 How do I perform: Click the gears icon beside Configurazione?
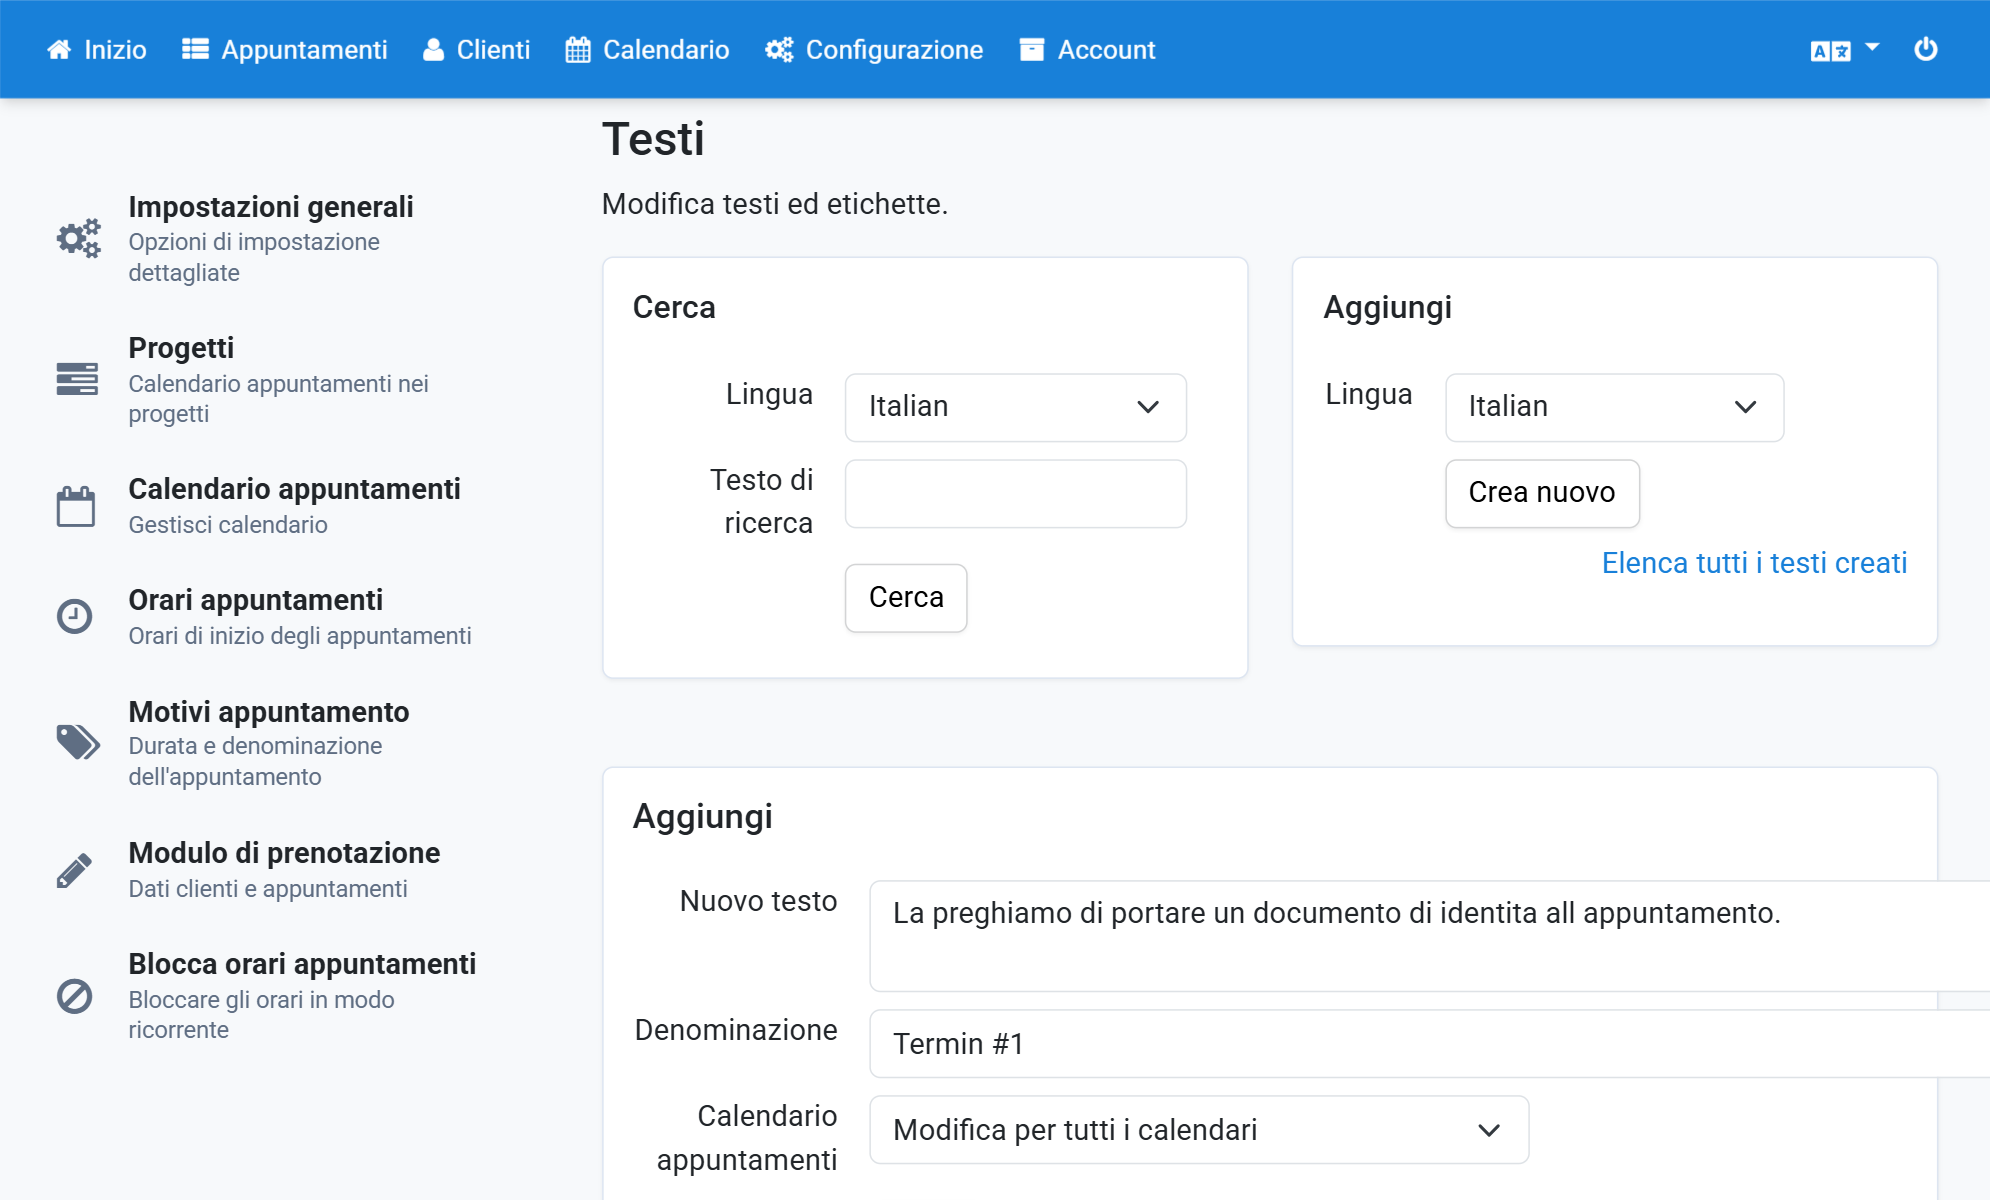pos(779,50)
